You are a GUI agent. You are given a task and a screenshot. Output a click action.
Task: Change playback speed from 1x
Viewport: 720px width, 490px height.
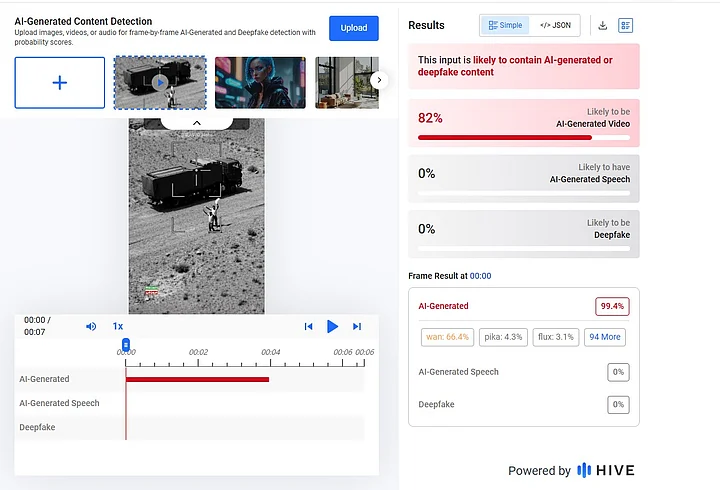click(x=118, y=326)
